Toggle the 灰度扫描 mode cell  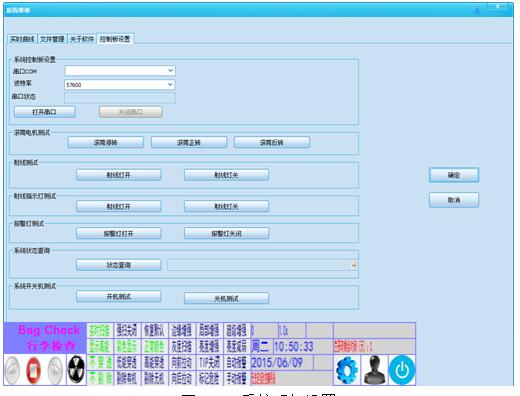coord(182,347)
